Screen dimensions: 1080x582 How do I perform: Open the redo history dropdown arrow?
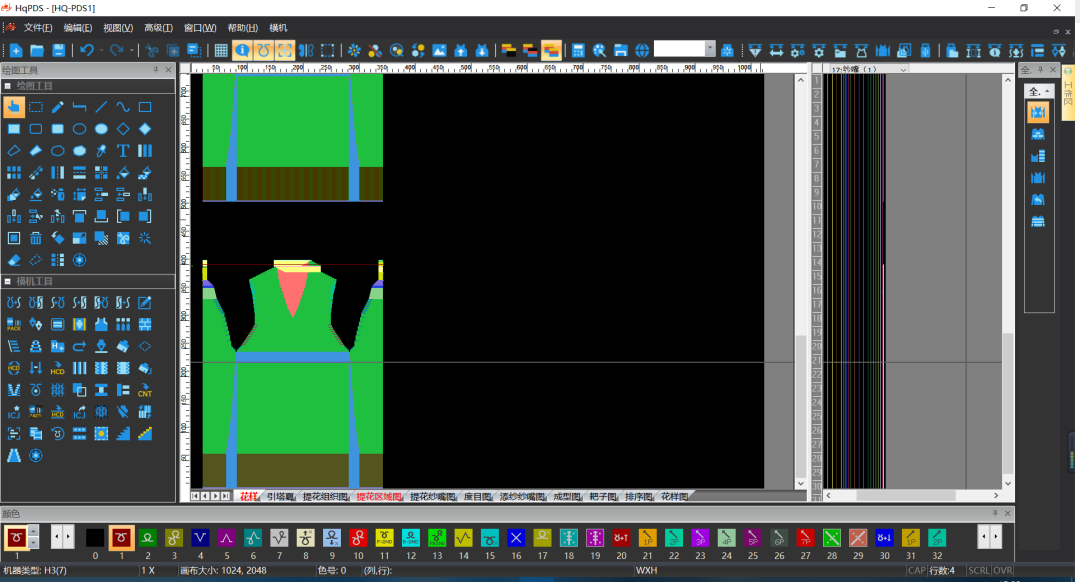coord(132,50)
